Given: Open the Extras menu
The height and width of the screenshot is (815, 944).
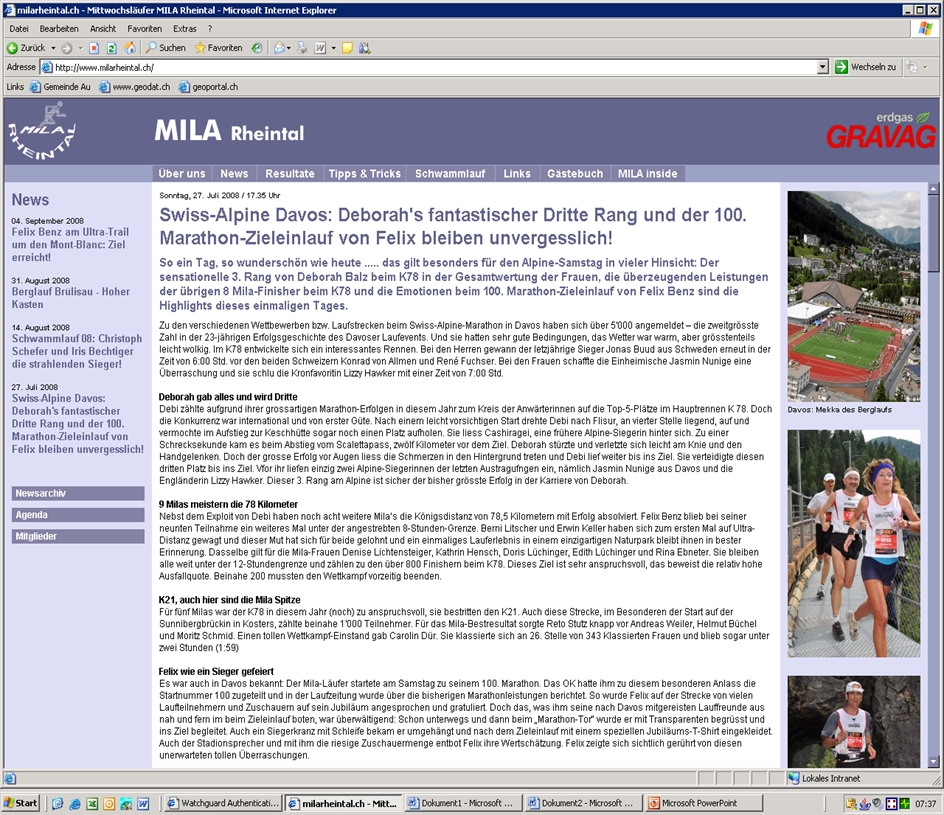Looking at the screenshot, I should (185, 28).
